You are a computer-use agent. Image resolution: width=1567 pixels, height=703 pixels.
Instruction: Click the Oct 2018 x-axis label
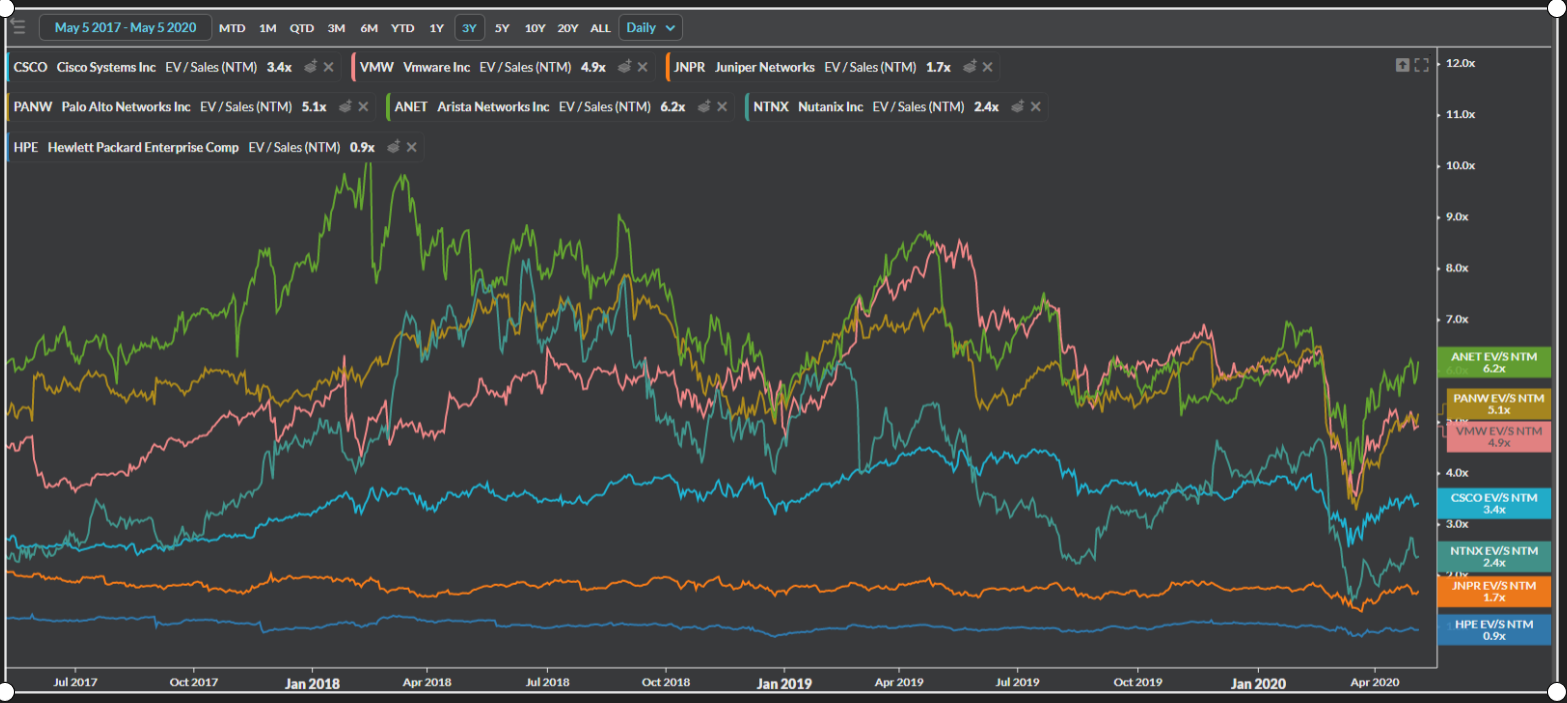[x=665, y=682]
